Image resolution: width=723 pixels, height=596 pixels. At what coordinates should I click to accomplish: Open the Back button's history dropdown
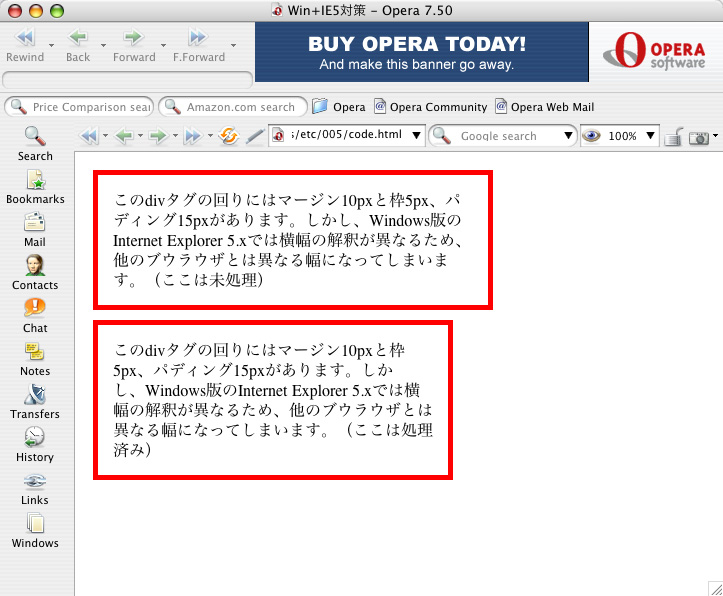103,45
